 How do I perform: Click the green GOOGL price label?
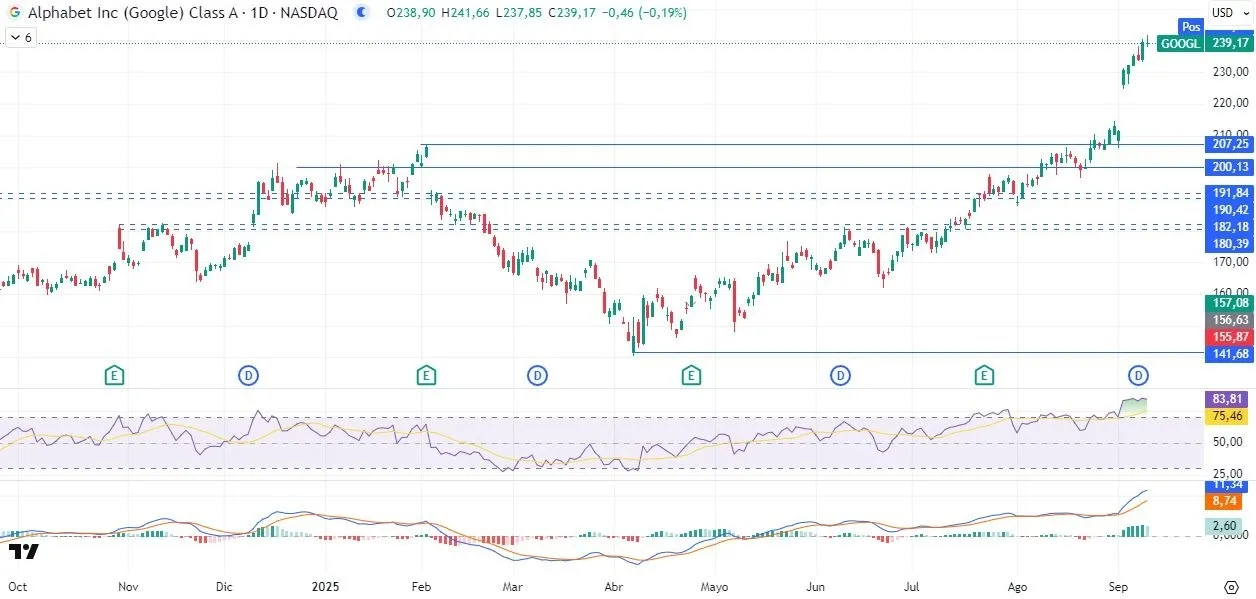click(x=1179, y=43)
